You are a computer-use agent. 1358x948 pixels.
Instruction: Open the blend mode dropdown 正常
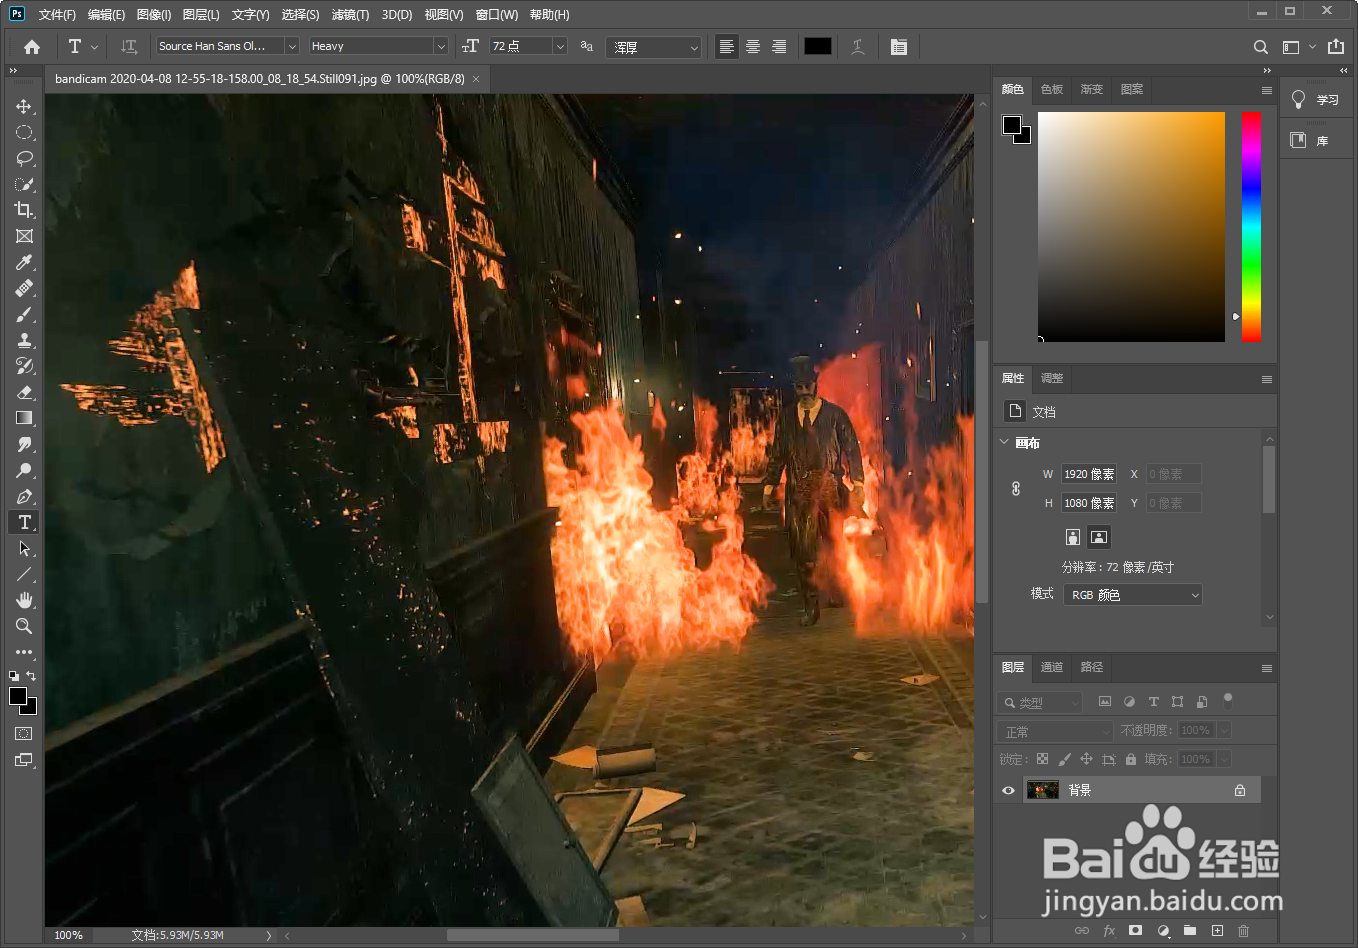[x=1055, y=731]
